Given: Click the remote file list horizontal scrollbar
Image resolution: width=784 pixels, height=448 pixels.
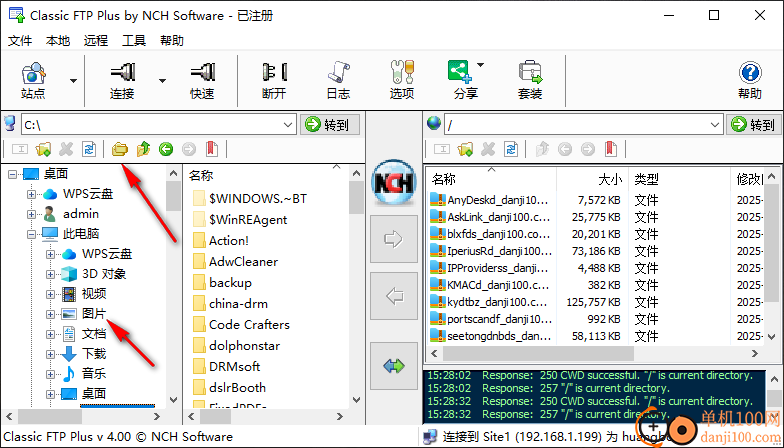Looking at the screenshot, I should (x=538, y=354).
